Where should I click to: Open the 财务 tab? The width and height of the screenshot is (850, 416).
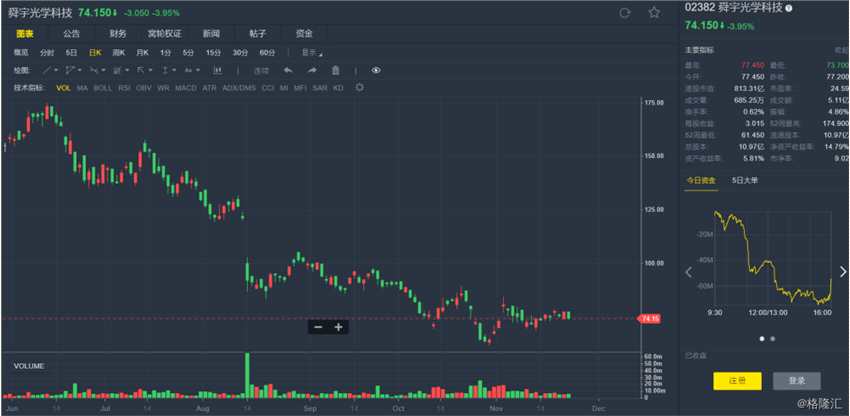pos(118,34)
